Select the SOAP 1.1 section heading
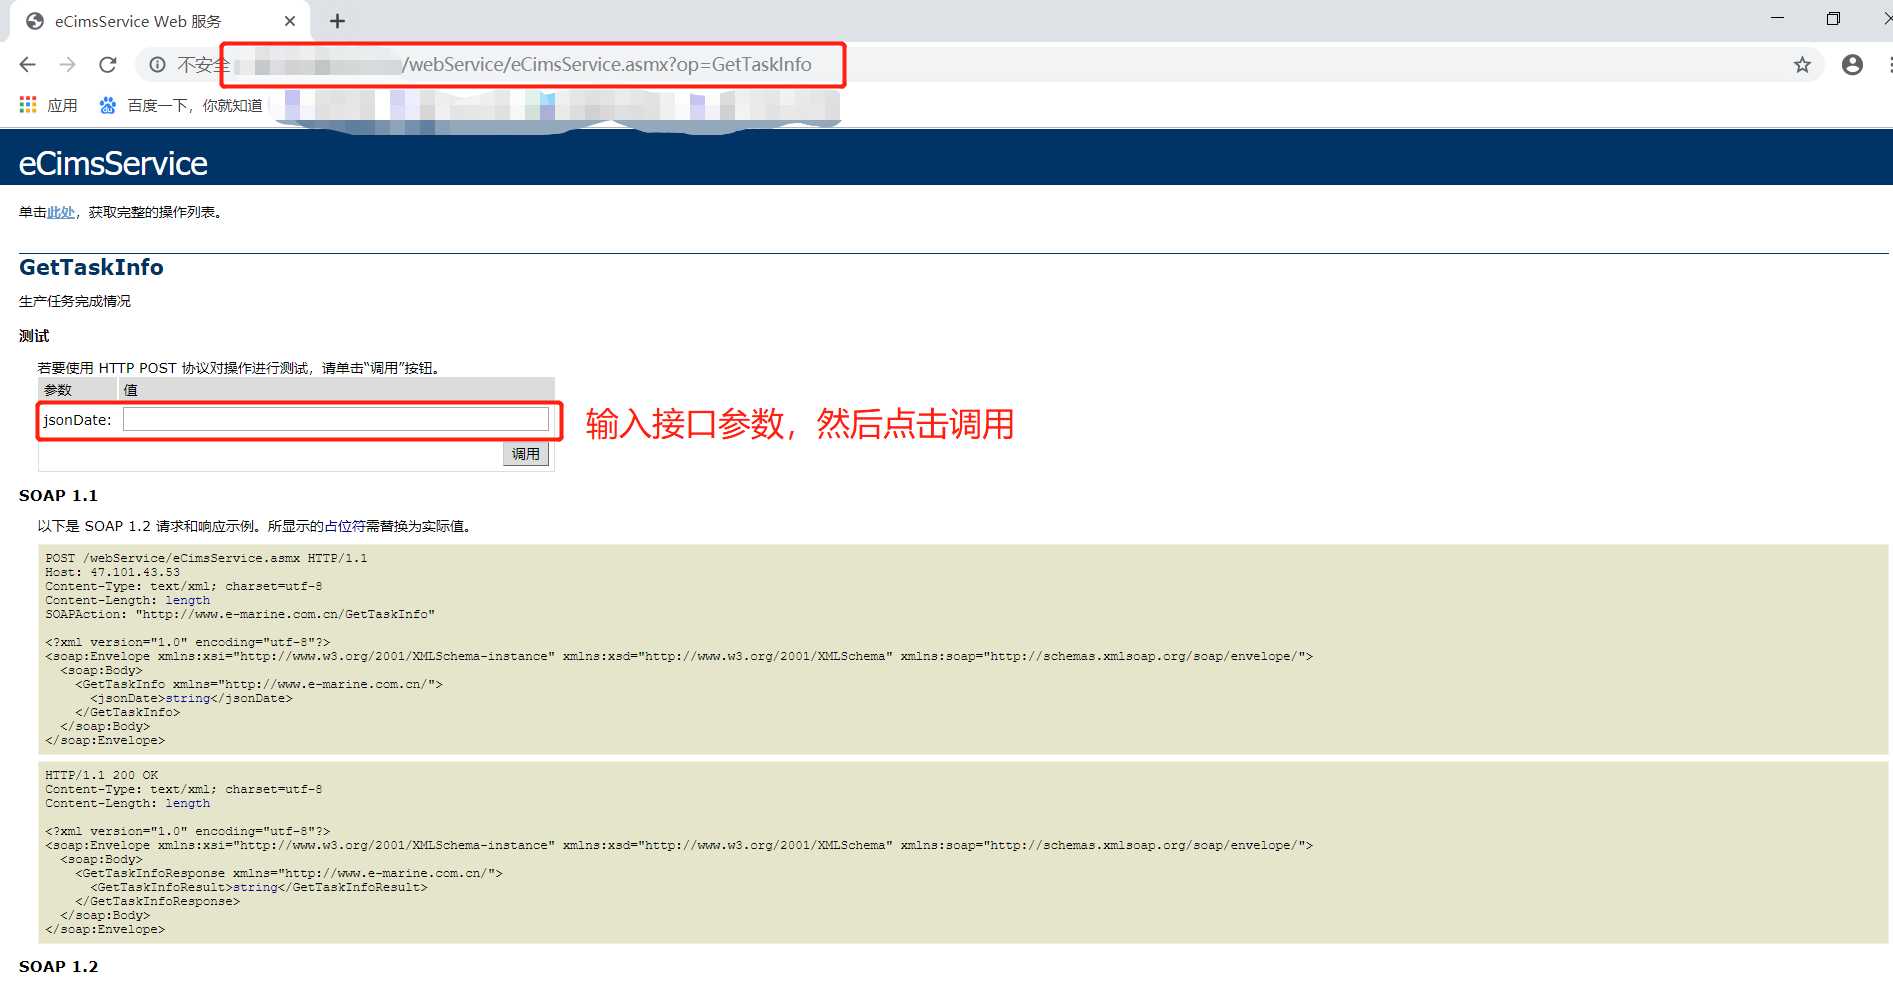Image resolution: width=1893 pixels, height=989 pixels. coord(59,496)
